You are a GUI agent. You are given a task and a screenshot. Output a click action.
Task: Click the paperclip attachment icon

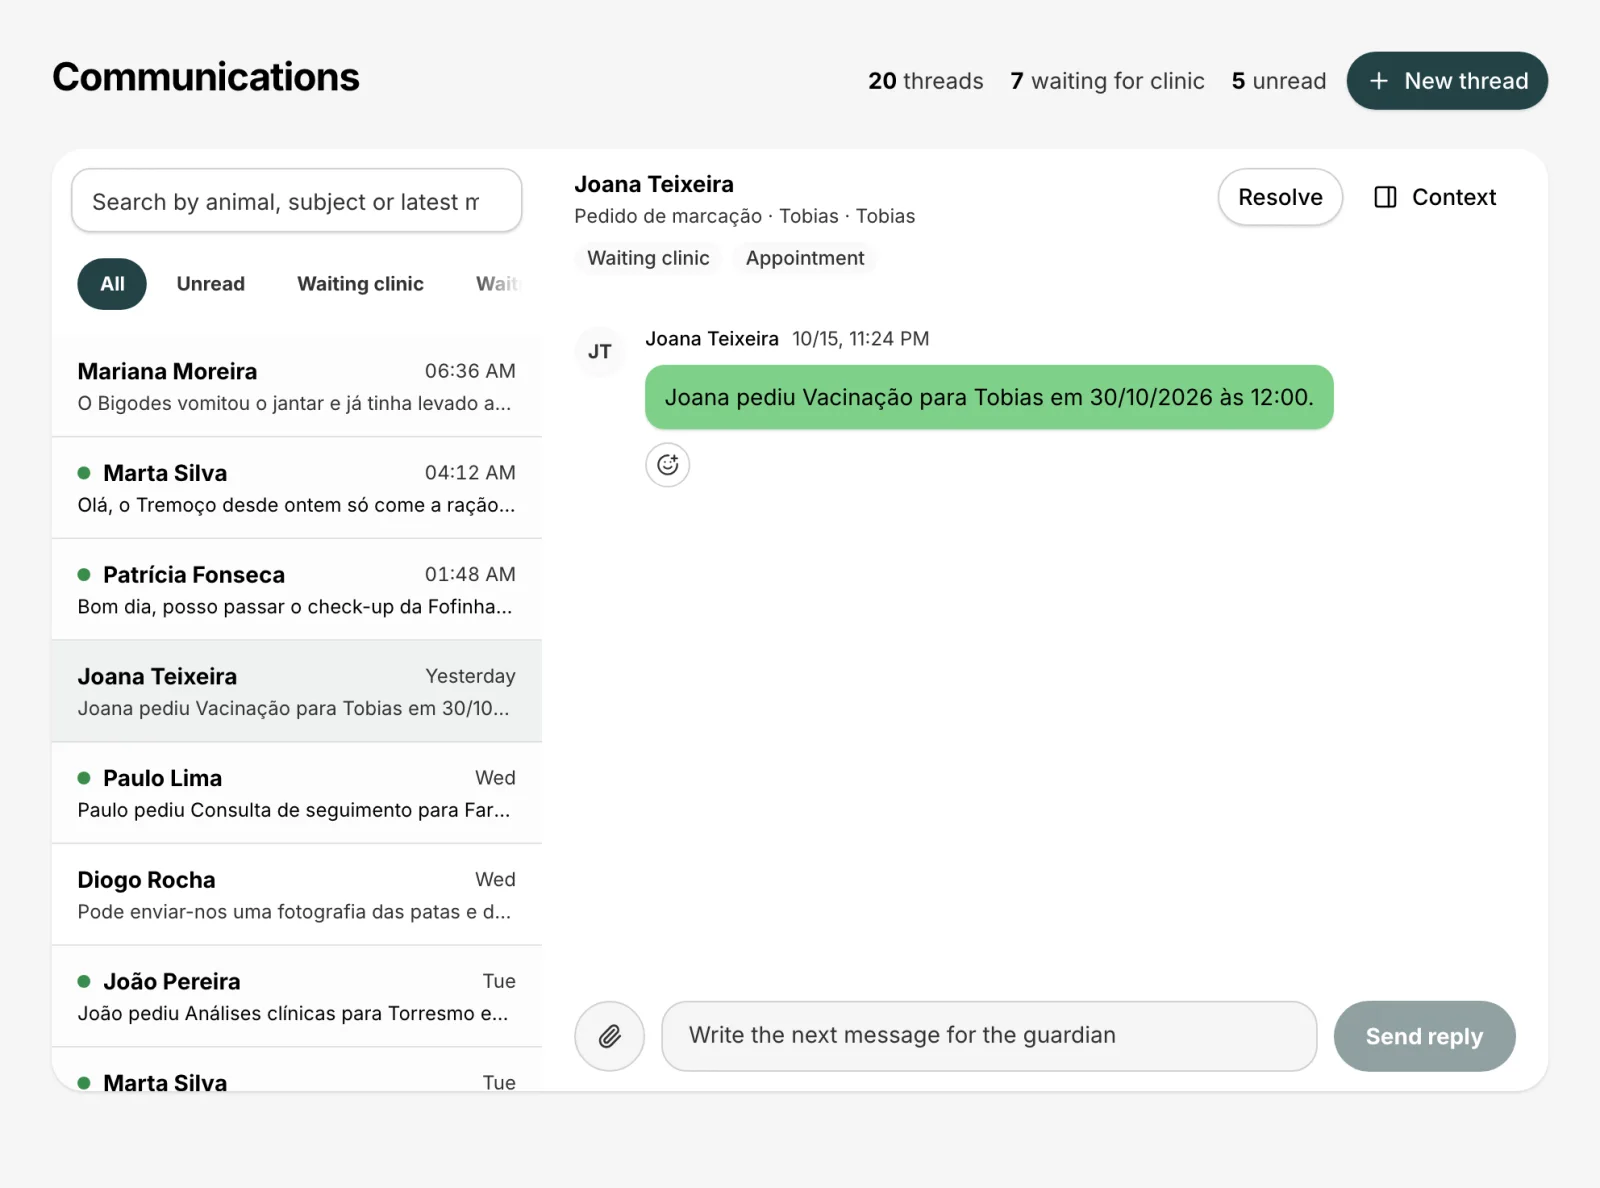(x=609, y=1036)
